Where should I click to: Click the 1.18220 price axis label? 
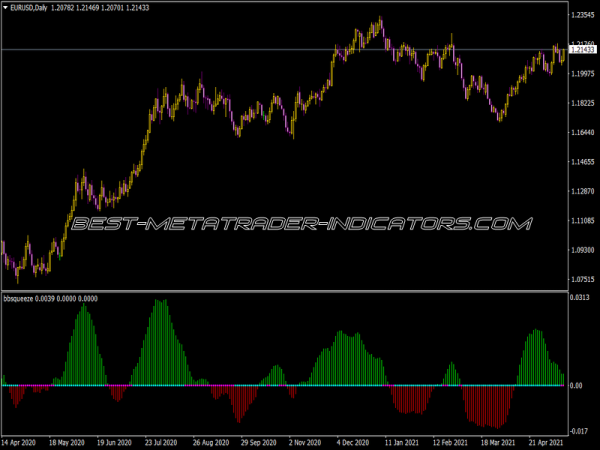(582, 103)
